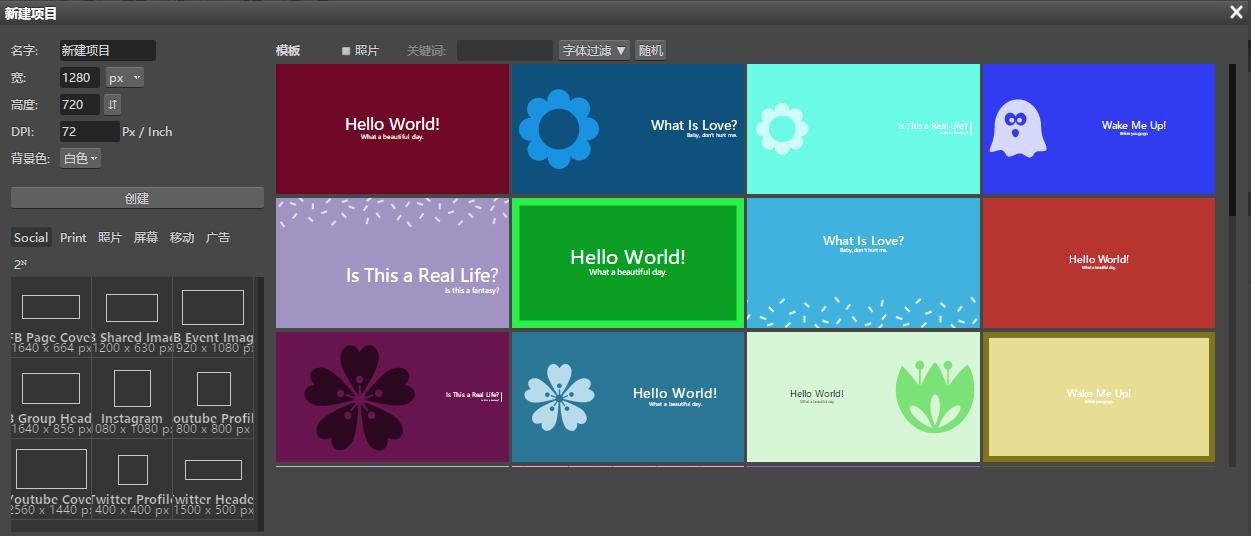Screen dimensions: 1251x536
Task: Enable the 照片 checkbox
Action: tap(346, 51)
